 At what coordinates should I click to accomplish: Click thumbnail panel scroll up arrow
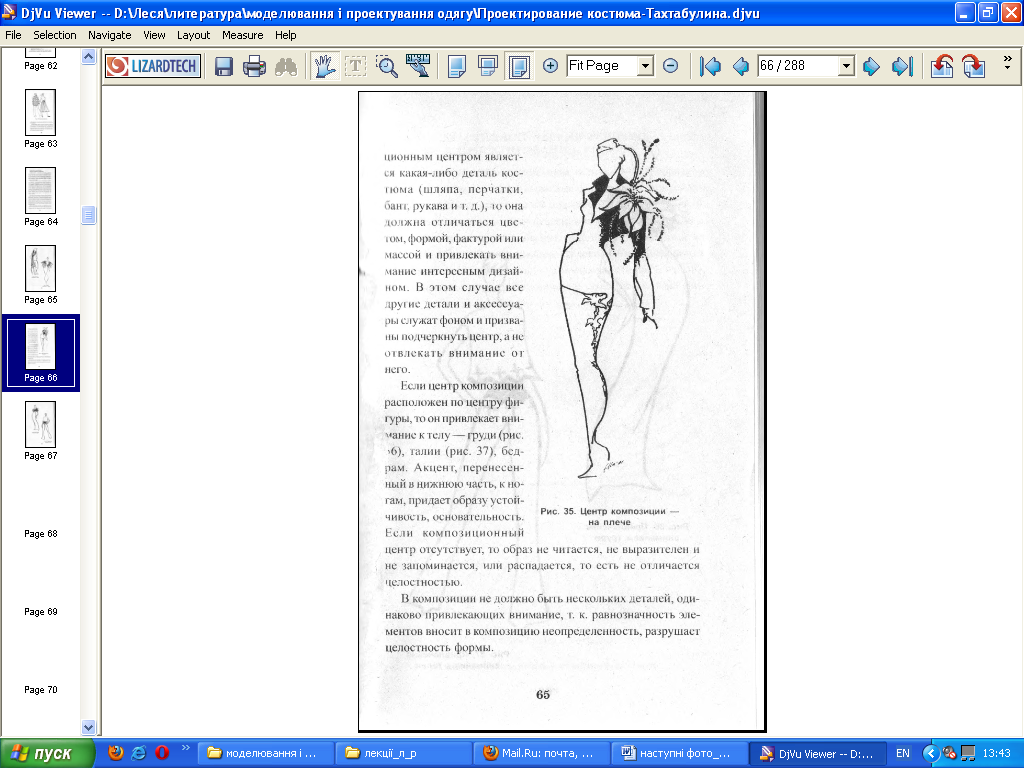89,57
